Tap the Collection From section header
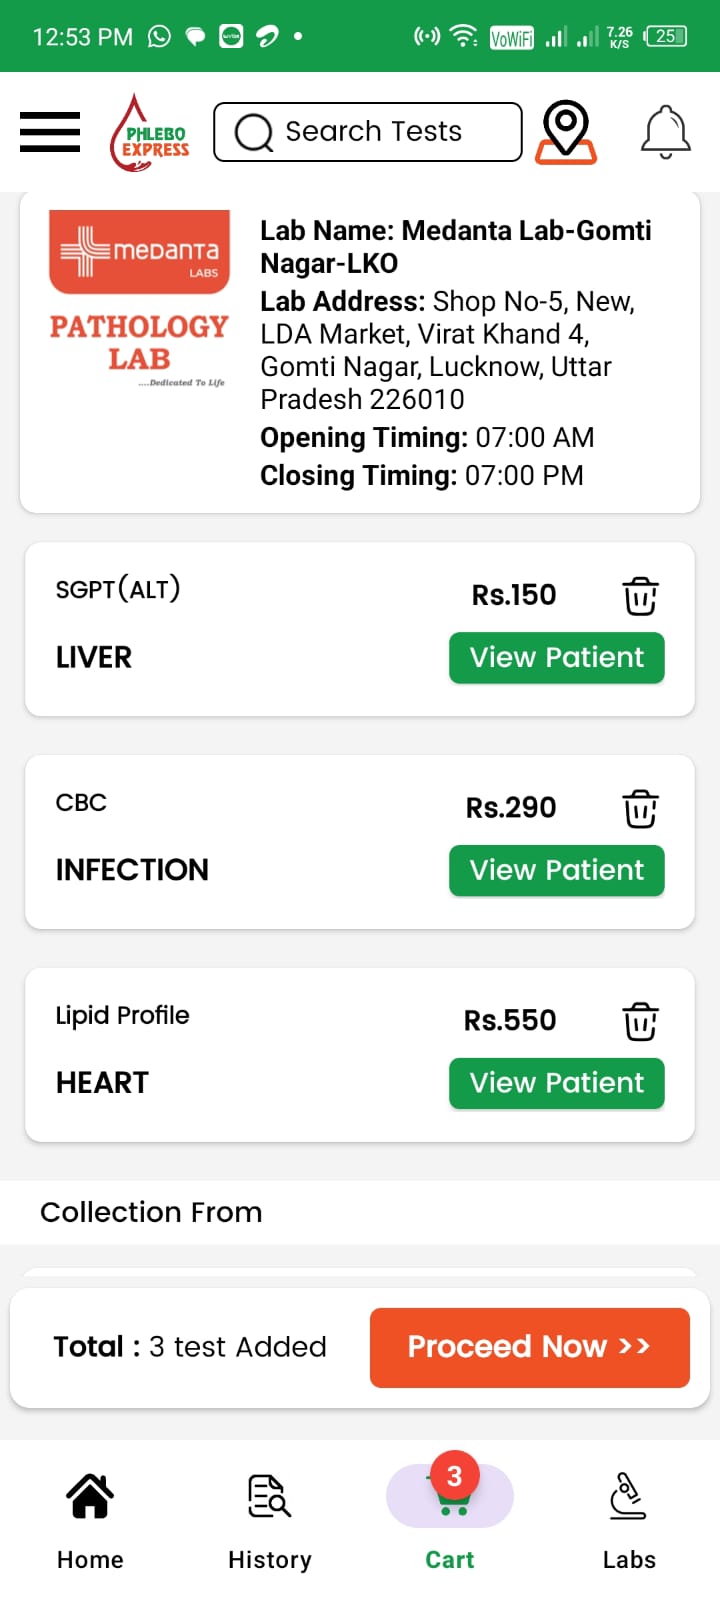Image resolution: width=720 pixels, height=1600 pixels. point(152,1212)
